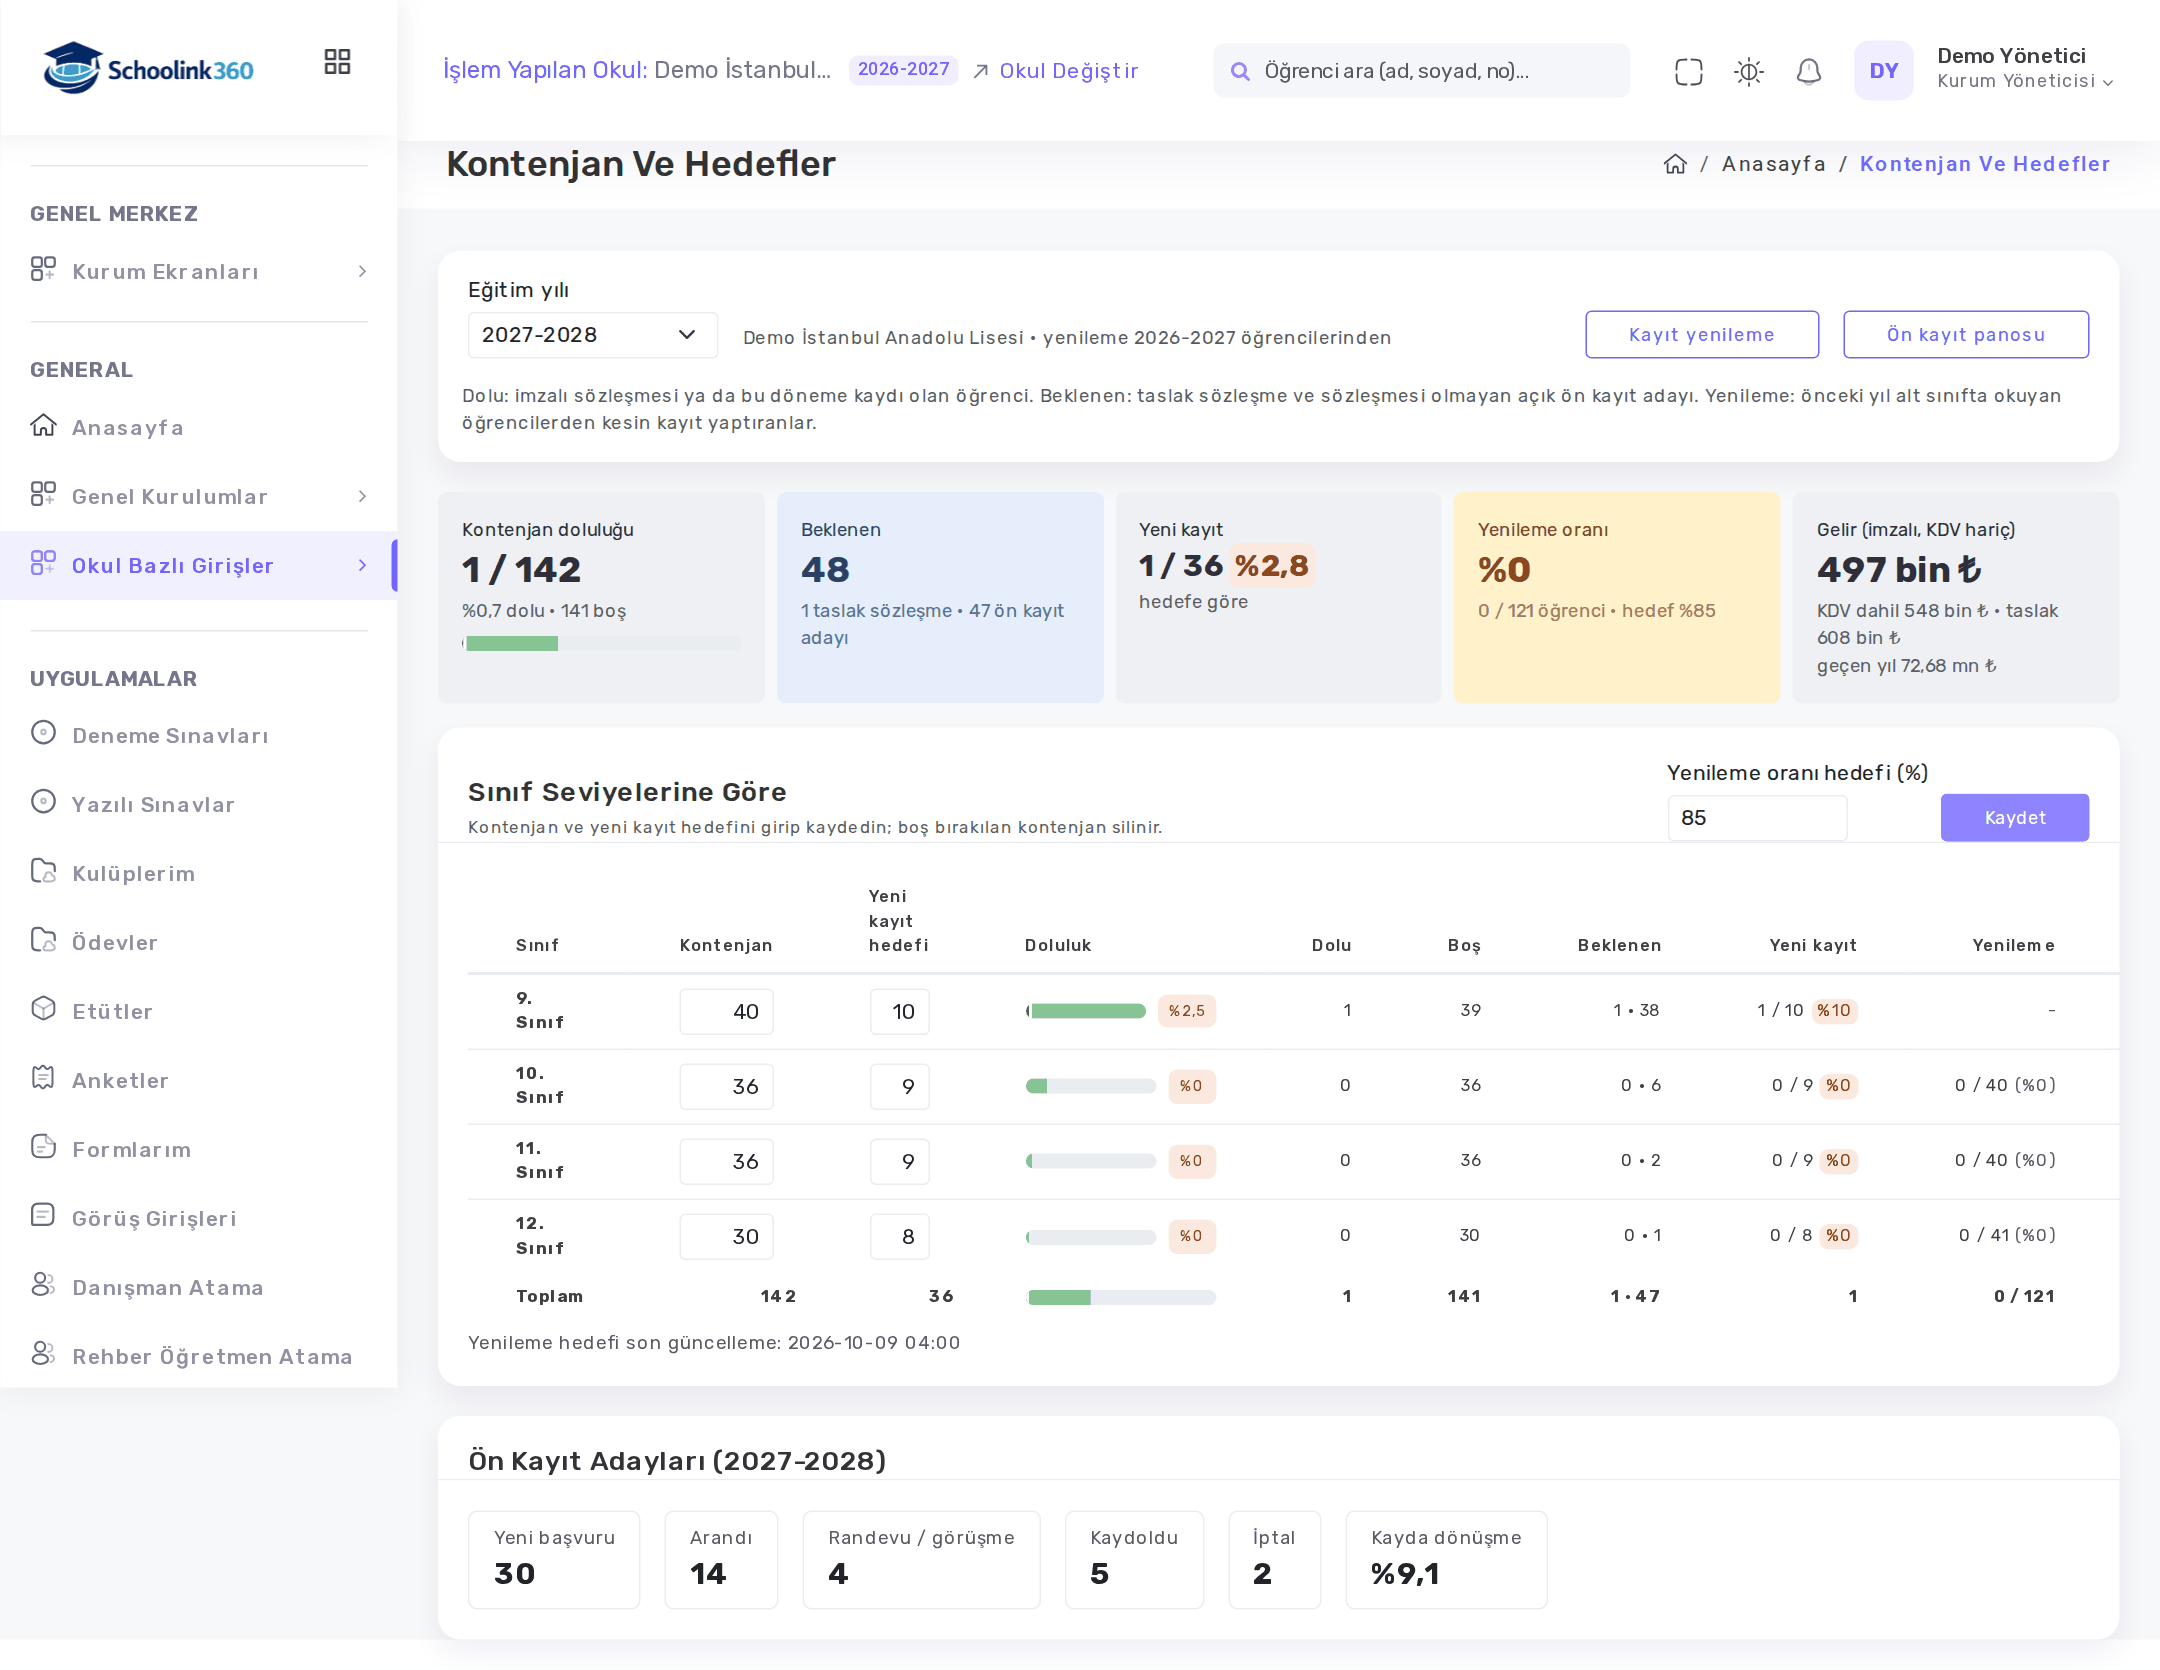Viewport: 2160px width, 1670px height.
Task: Toggle fullscreen mode icon in header
Action: tap(1688, 71)
